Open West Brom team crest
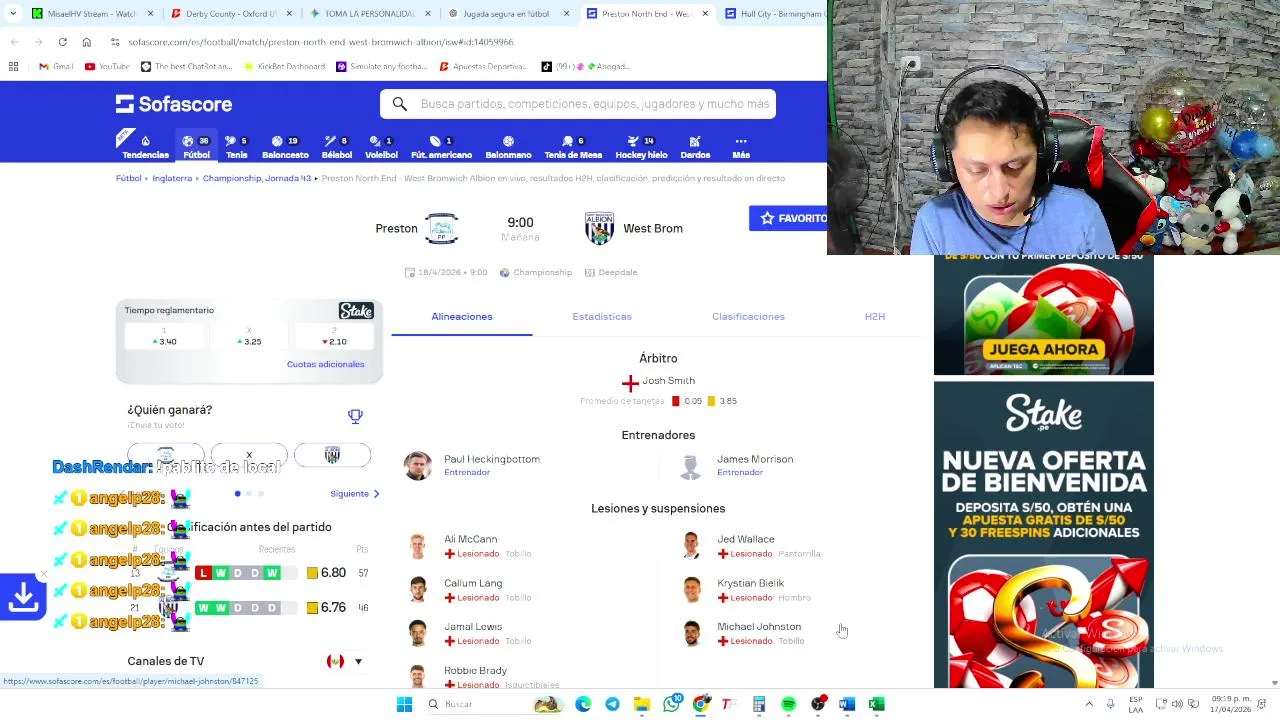The width and height of the screenshot is (1280, 720). click(x=599, y=228)
